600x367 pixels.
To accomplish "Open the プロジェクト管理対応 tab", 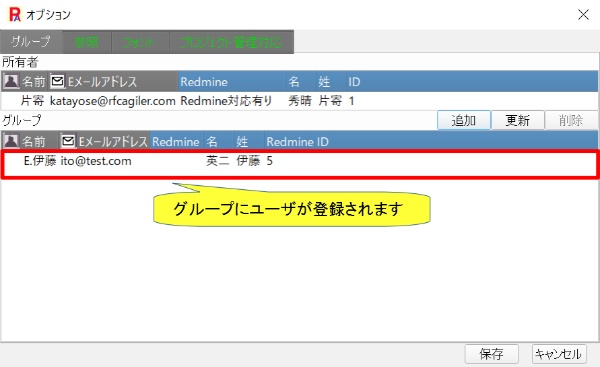I will coord(231,42).
